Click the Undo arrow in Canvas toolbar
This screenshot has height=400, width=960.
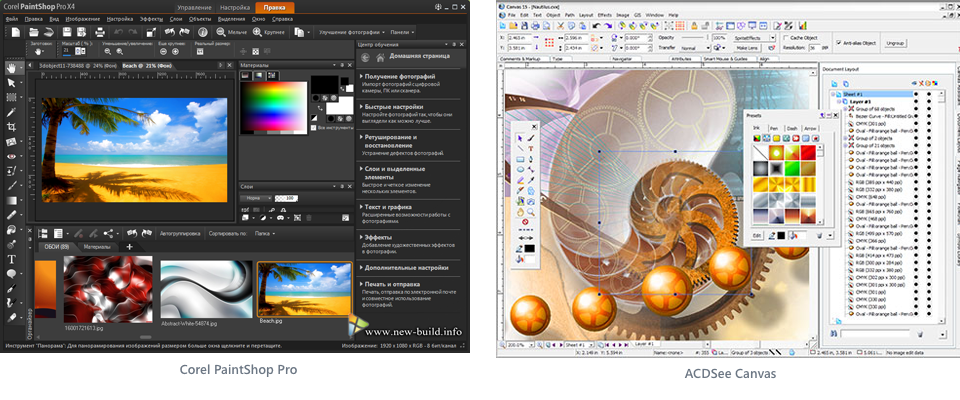coord(597,26)
